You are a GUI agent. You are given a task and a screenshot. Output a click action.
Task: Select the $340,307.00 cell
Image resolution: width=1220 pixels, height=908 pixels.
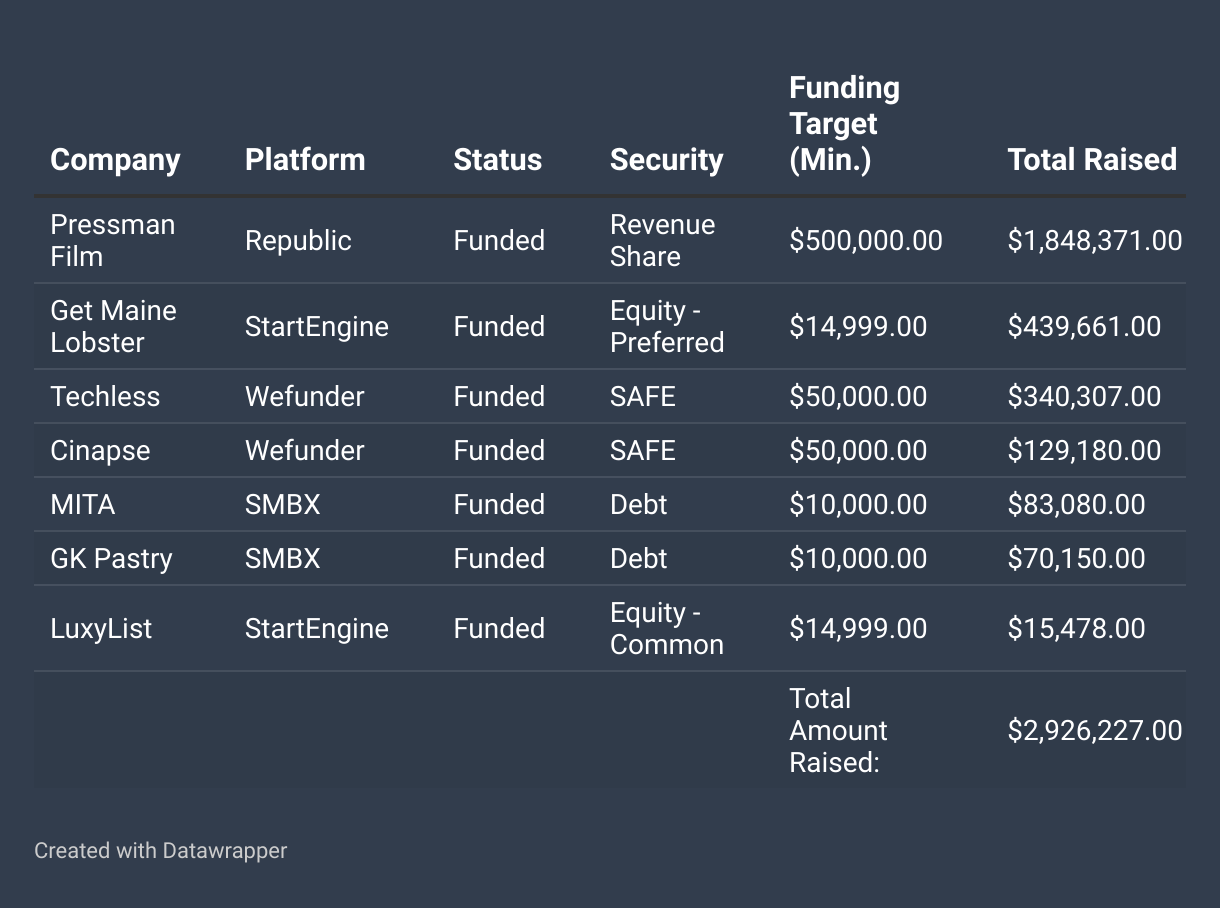[1084, 396]
